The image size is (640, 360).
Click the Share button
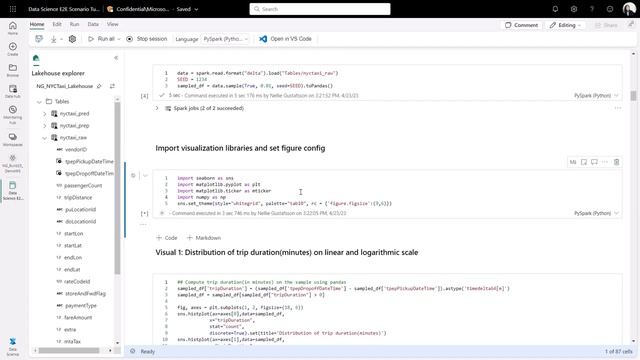tap(606, 25)
